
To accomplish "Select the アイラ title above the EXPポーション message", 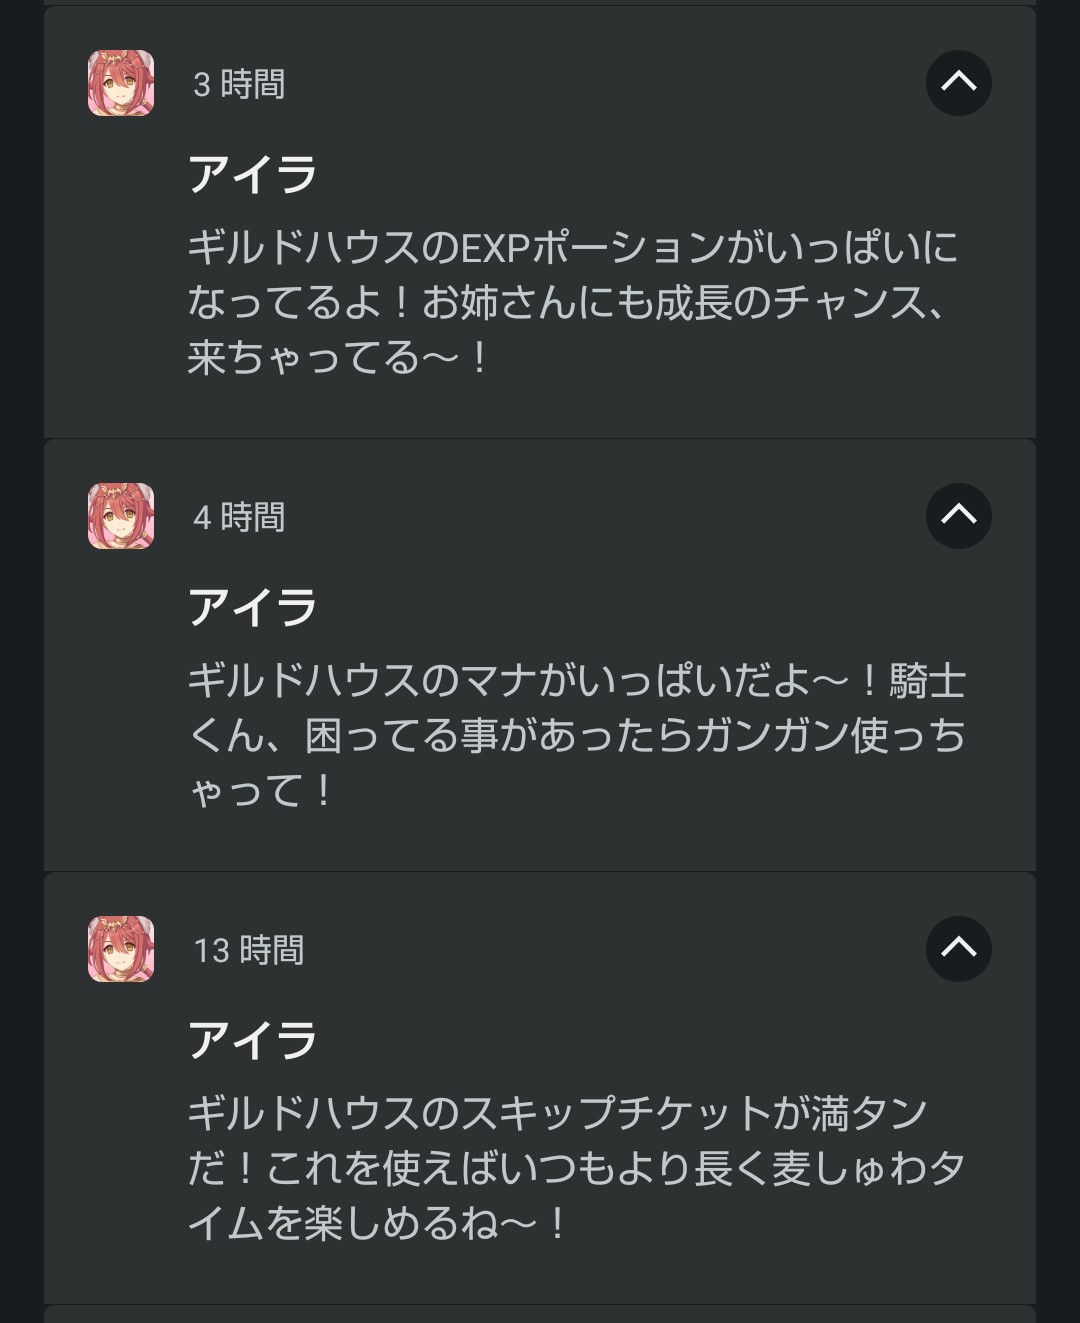I will tap(253, 175).
